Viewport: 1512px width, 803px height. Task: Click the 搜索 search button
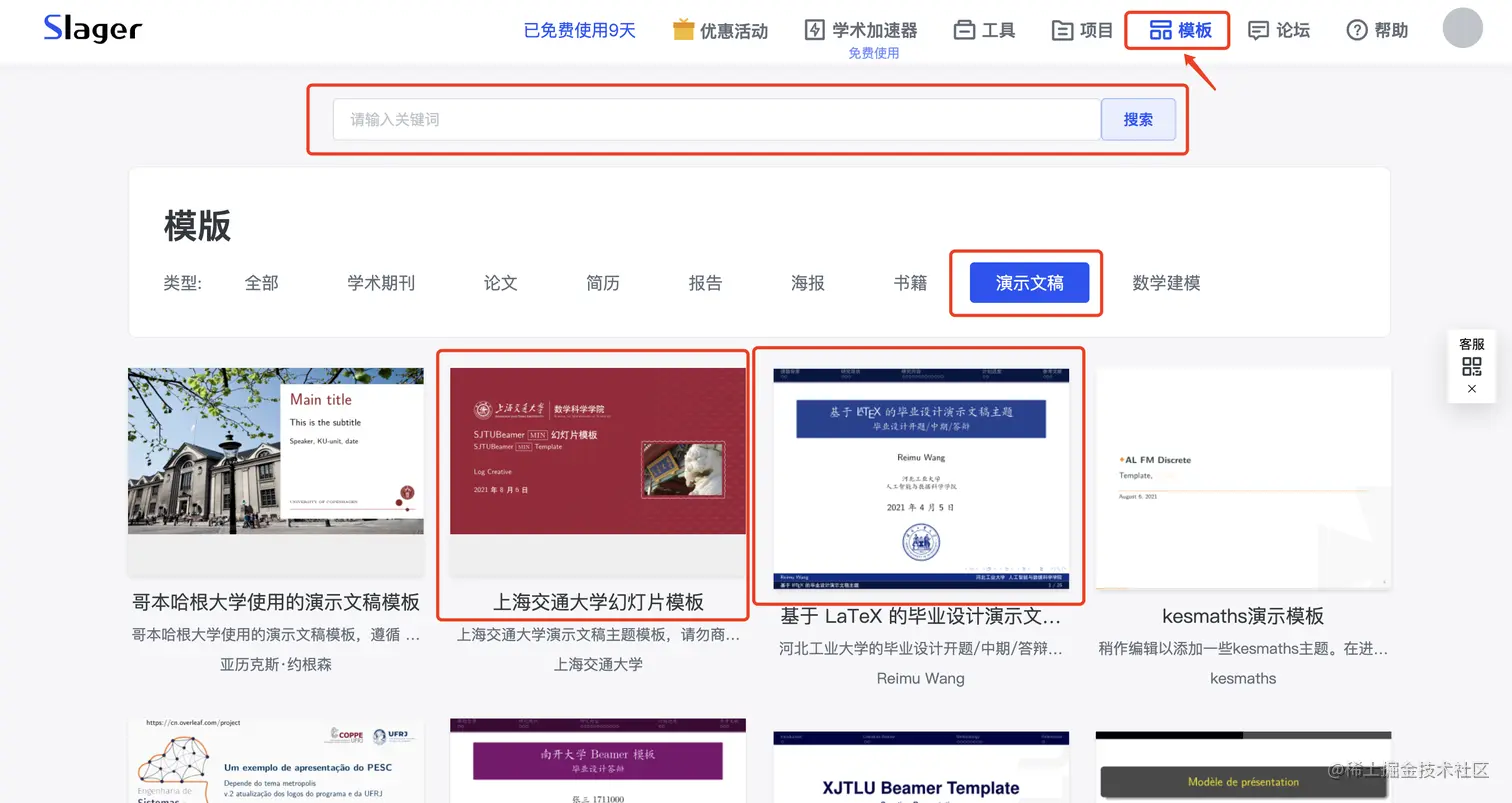point(1138,119)
